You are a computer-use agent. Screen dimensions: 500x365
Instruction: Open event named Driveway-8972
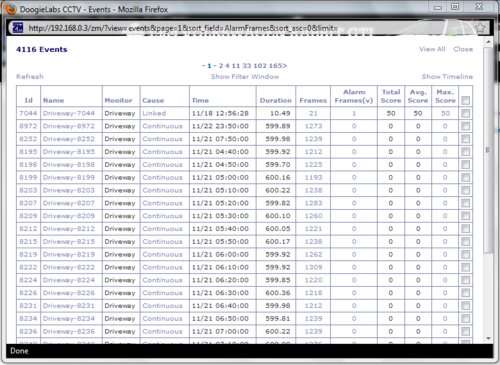(x=69, y=126)
